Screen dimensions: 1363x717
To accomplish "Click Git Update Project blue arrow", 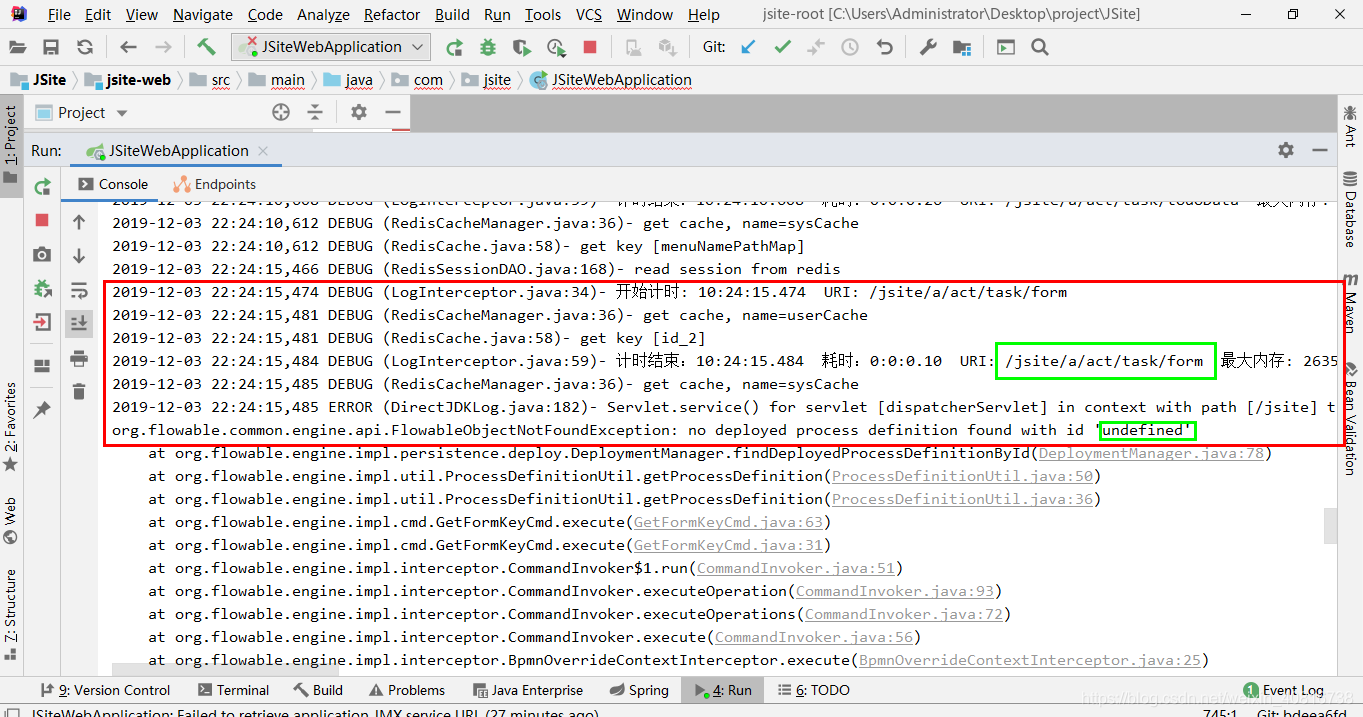I will [748, 47].
